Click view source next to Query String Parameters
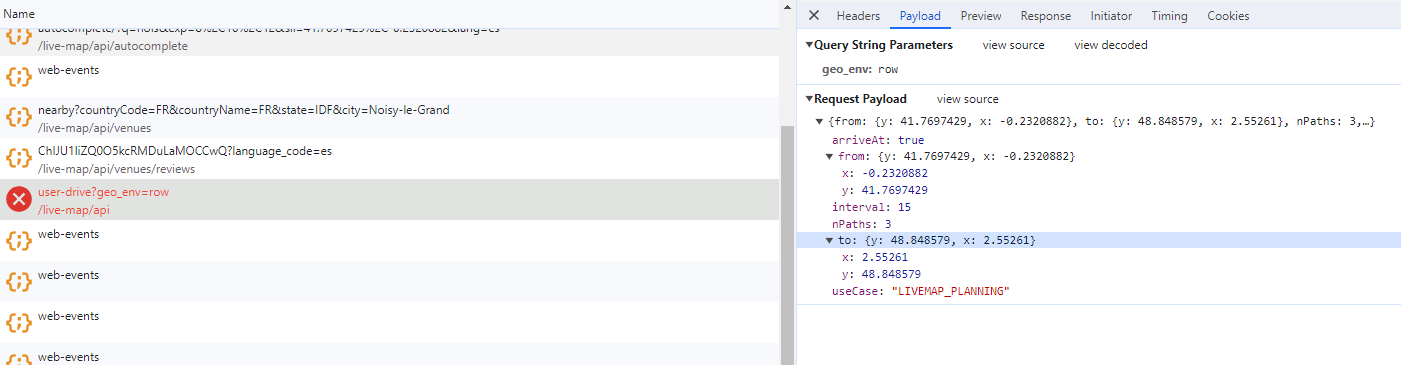 tap(1013, 45)
